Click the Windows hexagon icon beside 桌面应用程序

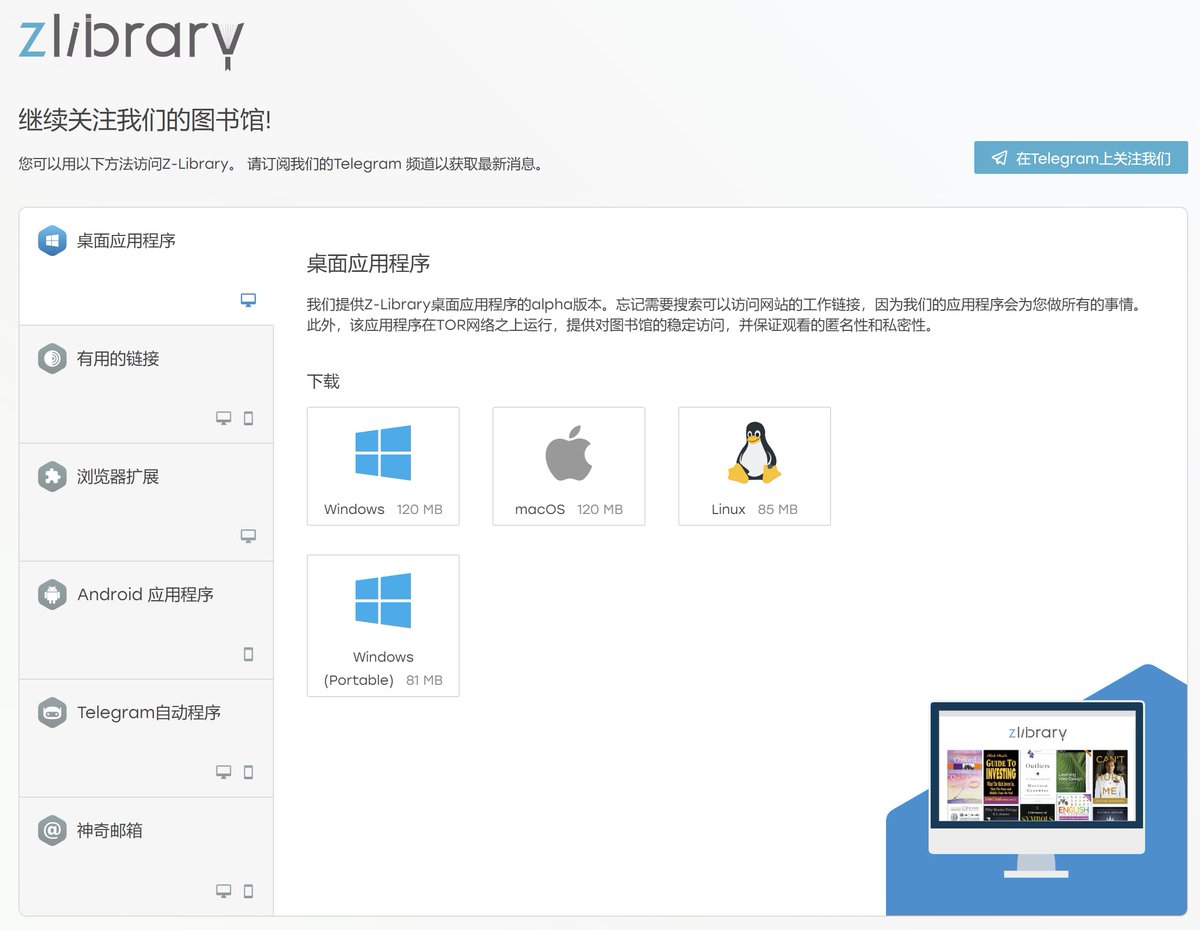coord(52,241)
